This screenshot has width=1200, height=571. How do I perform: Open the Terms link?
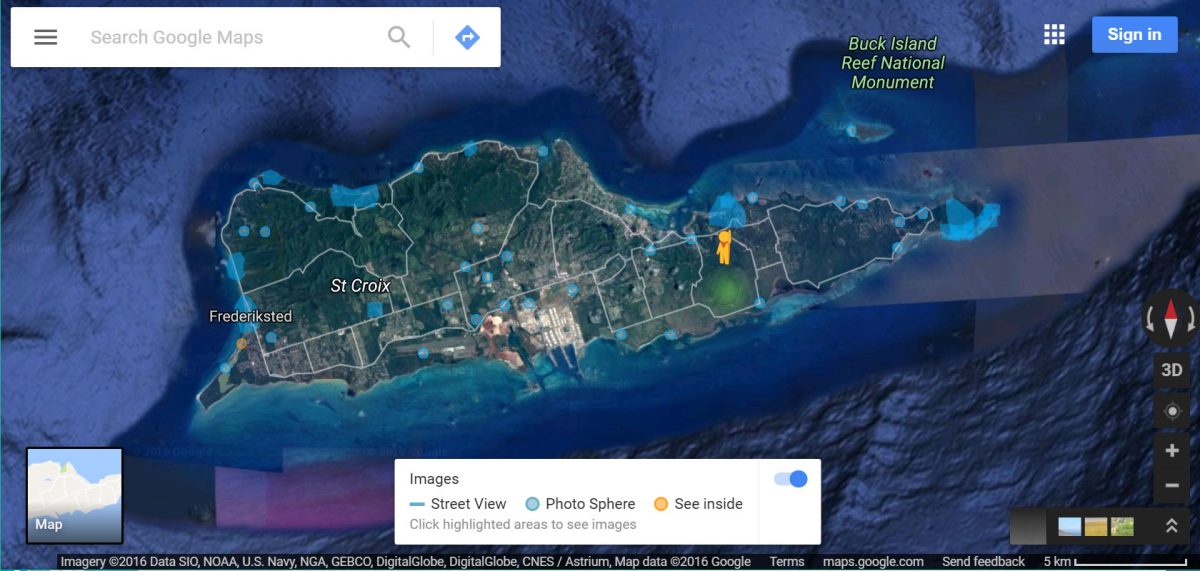pos(787,562)
